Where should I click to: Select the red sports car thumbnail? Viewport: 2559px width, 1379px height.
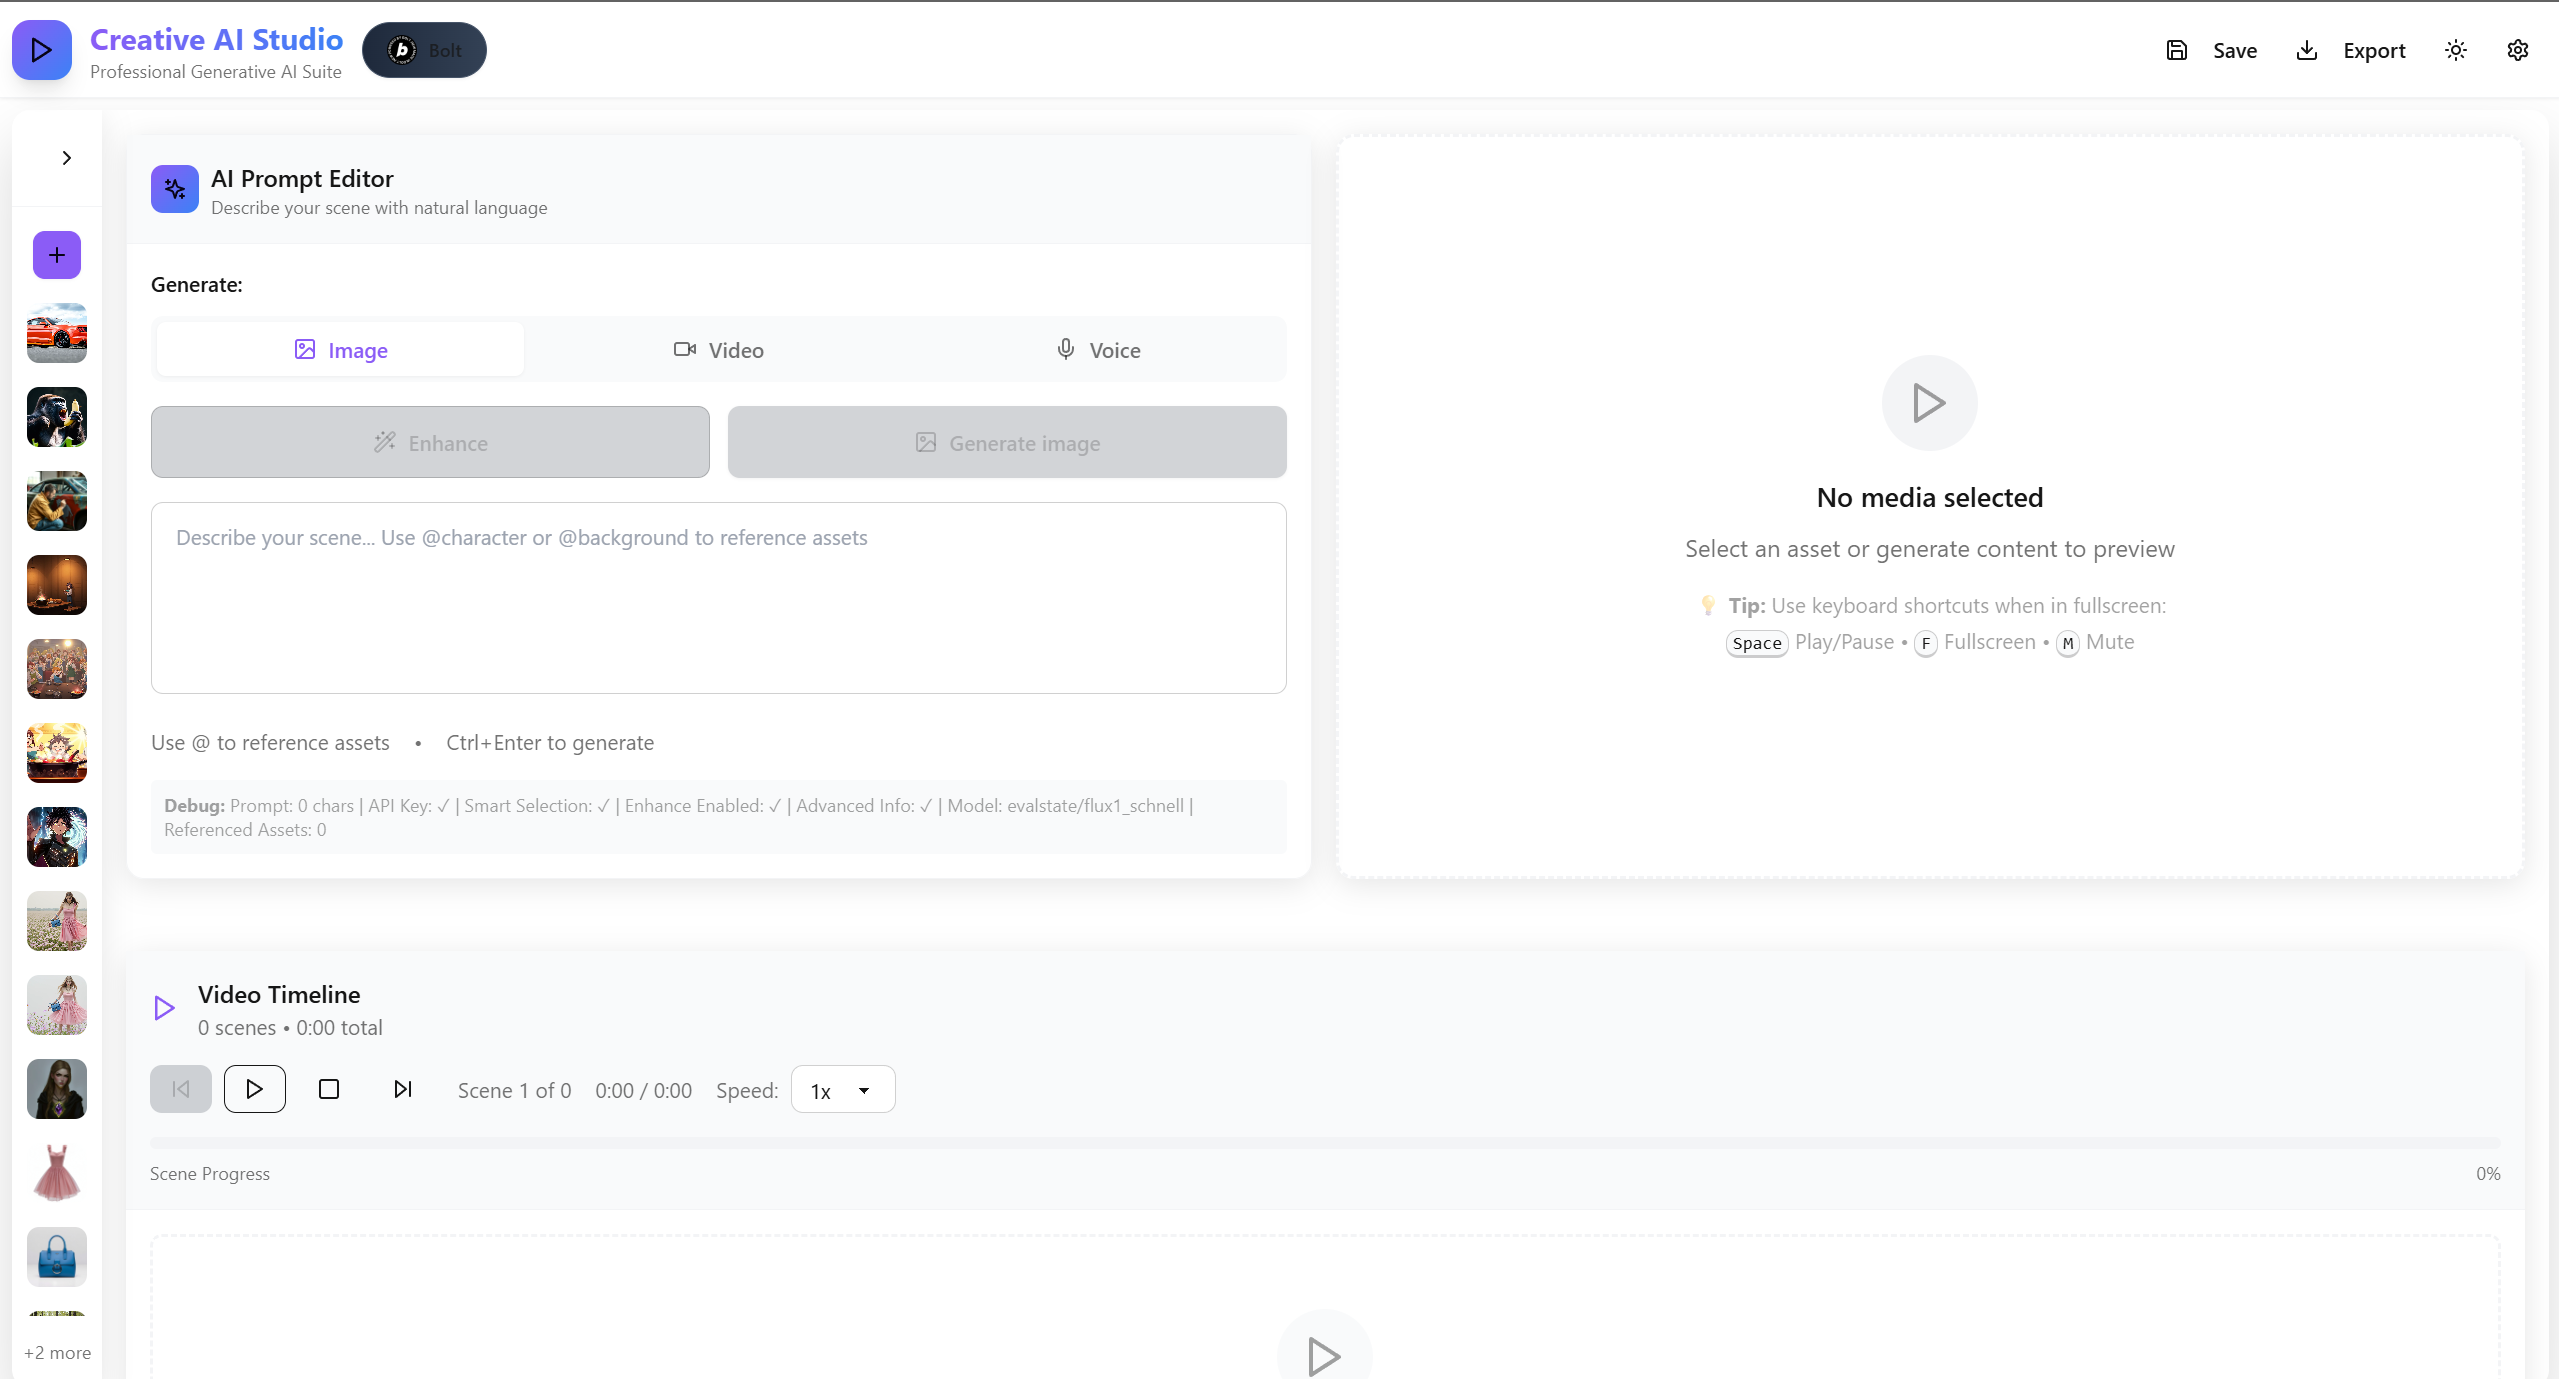click(57, 333)
